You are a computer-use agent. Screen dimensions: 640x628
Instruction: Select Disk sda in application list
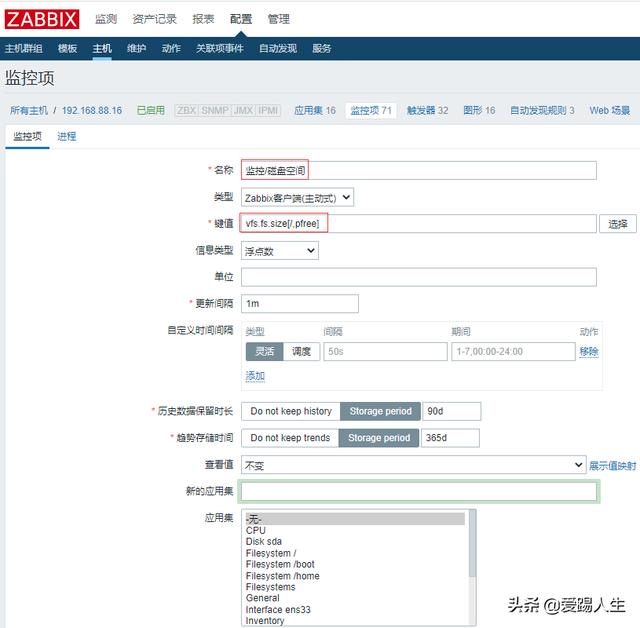[355, 541]
